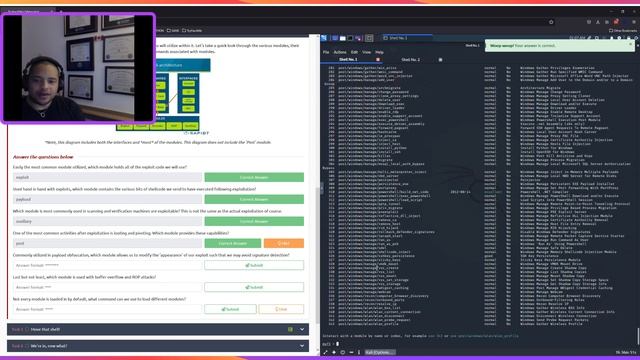Click the terminal vertical scrollbar thumb
Viewport: 640px width, 360px height.
click(x=638, y=336)
